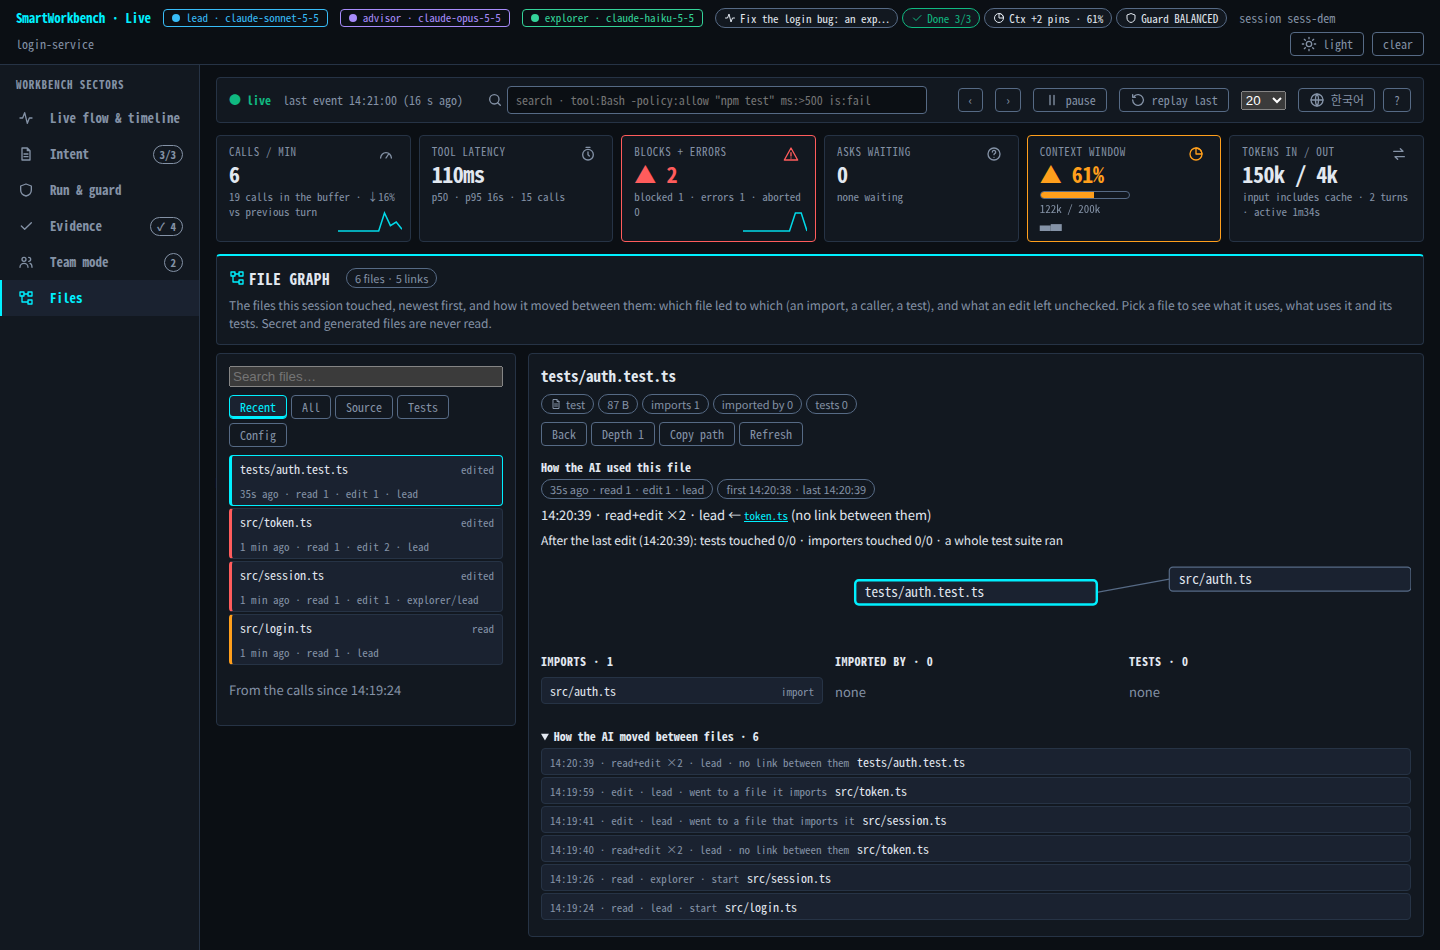Click the swap arrows icon in Tokens card
The width and height of the screenshot is (1440, 950).
(x=1399, y=154)
